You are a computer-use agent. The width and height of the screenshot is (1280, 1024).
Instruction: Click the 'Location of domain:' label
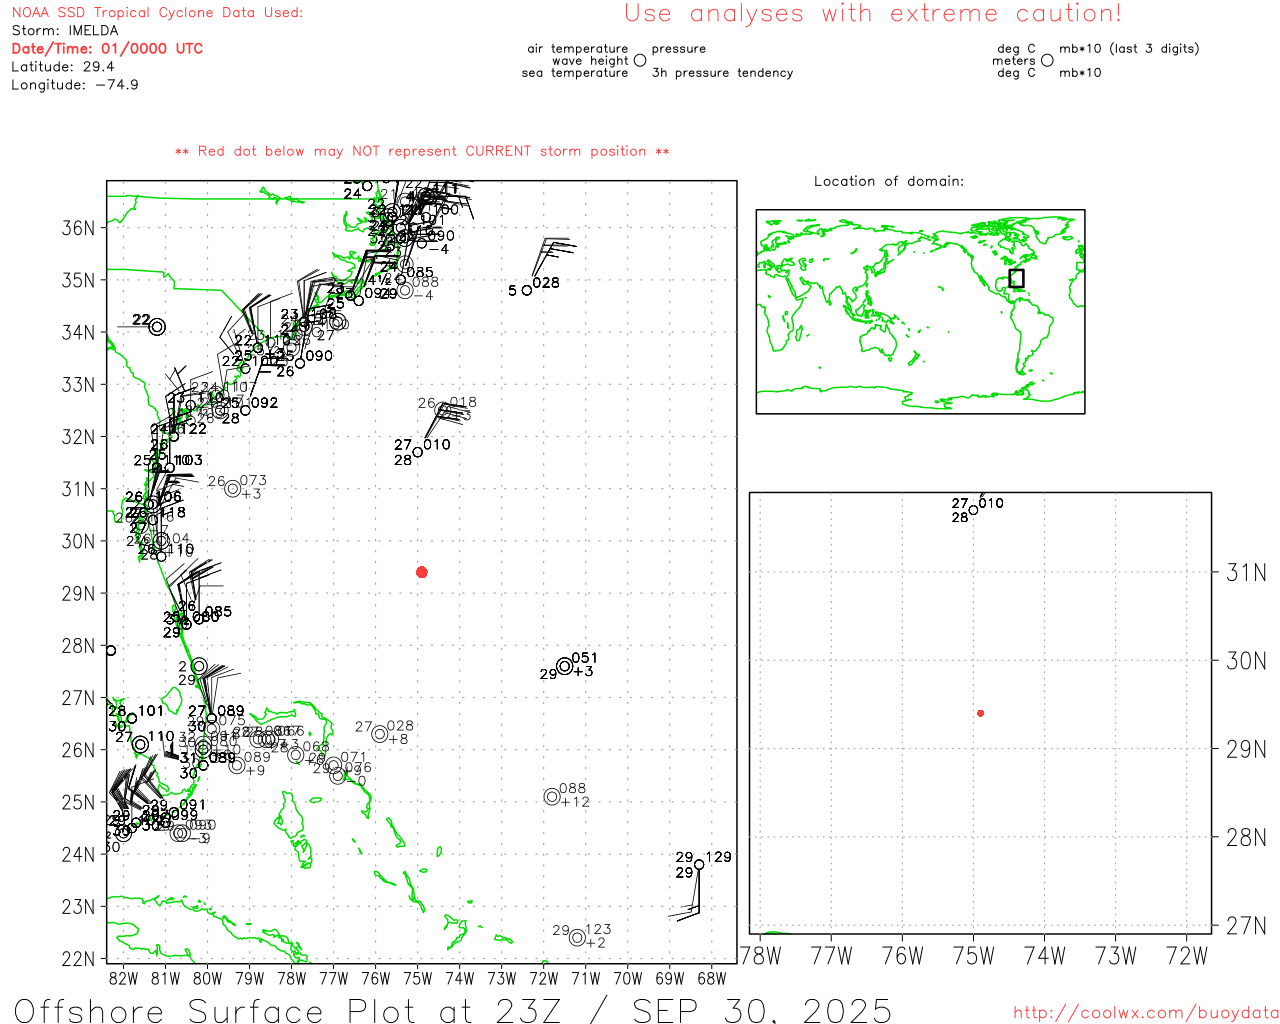click(x=889, y=181)
